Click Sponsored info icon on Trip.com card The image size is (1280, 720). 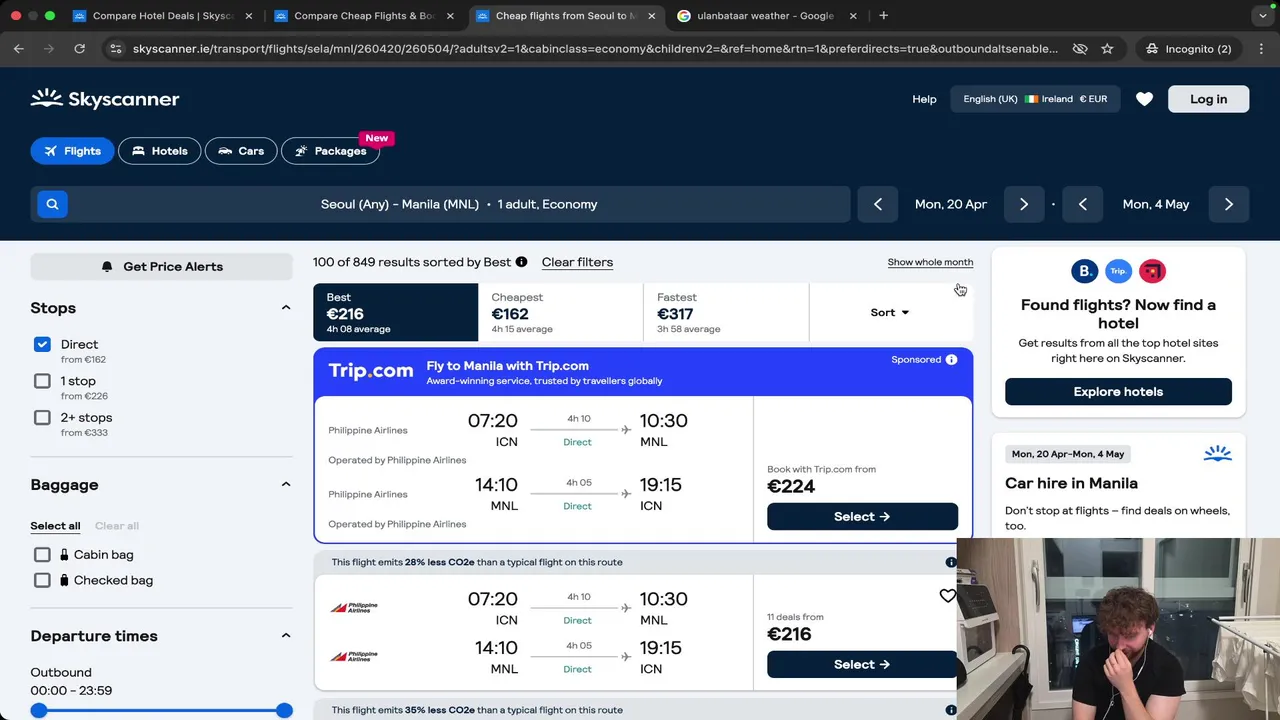pos(951,360)
